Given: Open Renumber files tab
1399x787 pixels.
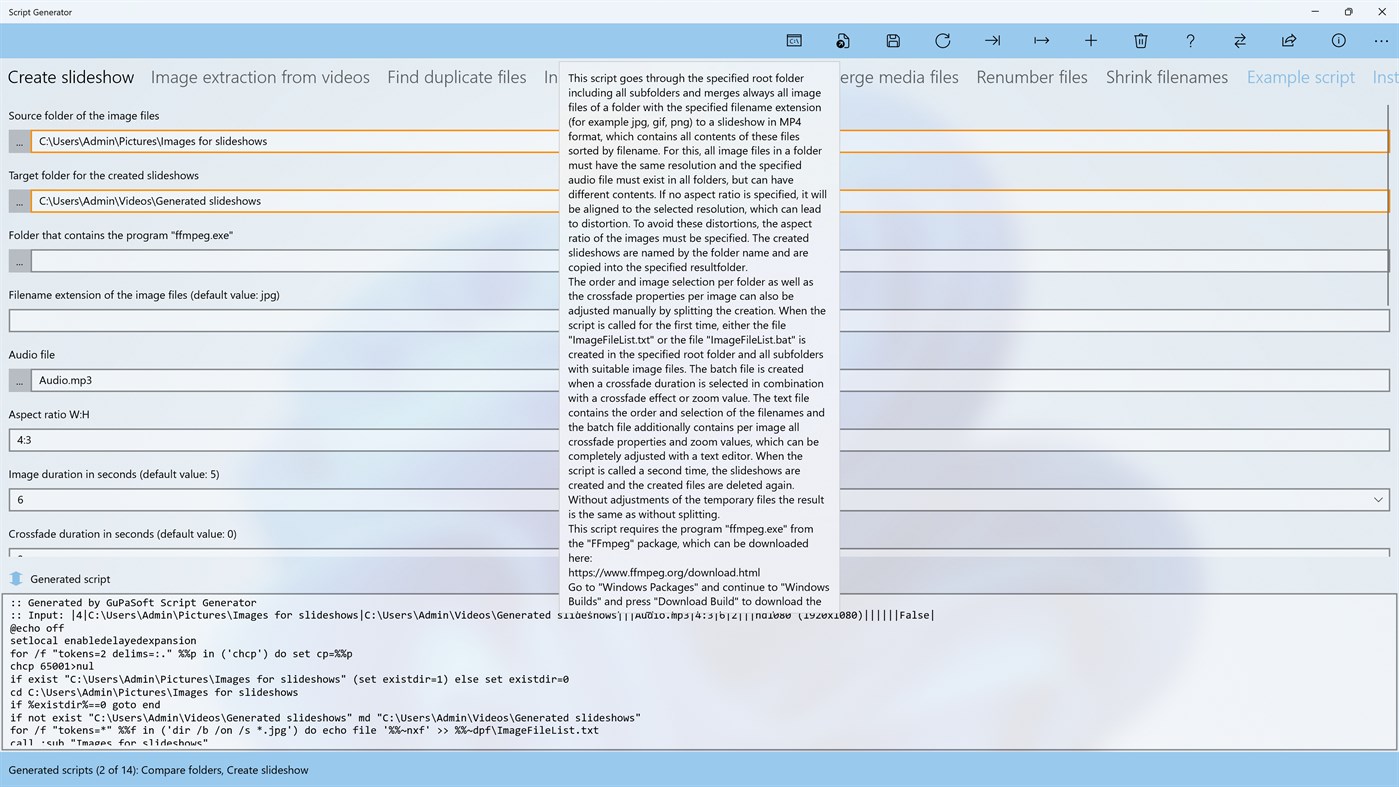Looking at the screenshot, I should click(x=1032, y=77).
